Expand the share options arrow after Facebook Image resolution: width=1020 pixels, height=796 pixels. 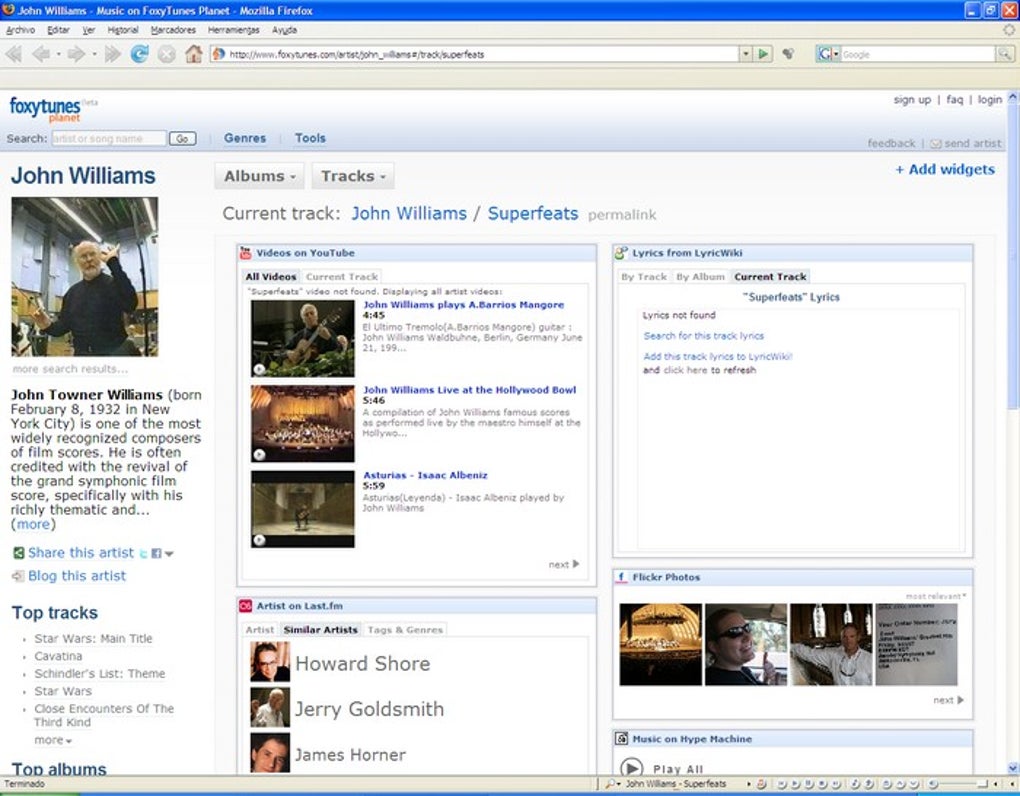[169, 554]
